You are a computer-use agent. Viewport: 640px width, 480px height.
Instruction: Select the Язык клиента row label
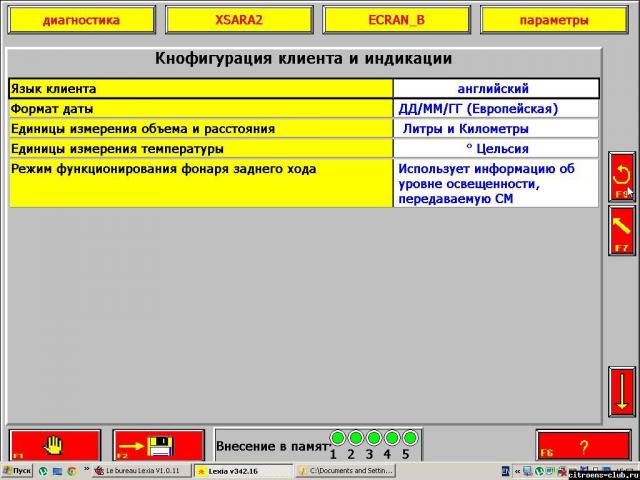pyautogui.click(x=201, y=89)
